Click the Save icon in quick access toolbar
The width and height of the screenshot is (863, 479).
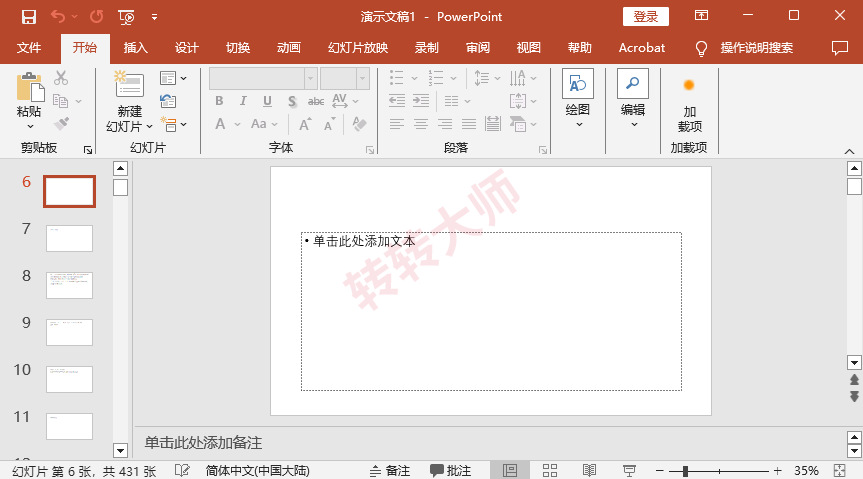[29, 17]
